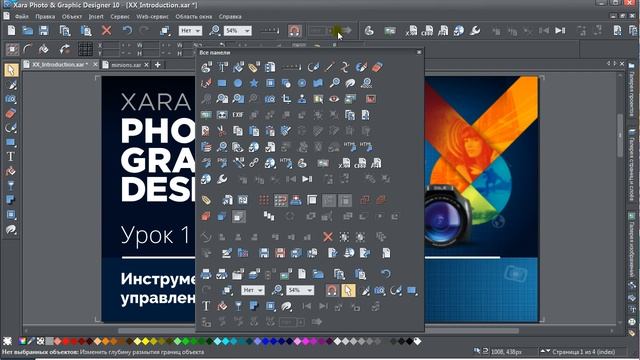Open the Web-сервис menu
Viewport: 640px width, 360px height.
152,17
